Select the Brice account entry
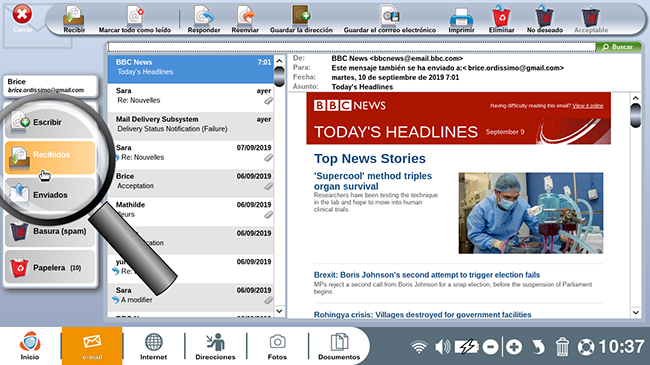The width and height of the screenshot is (650, 365). [50, 85]
